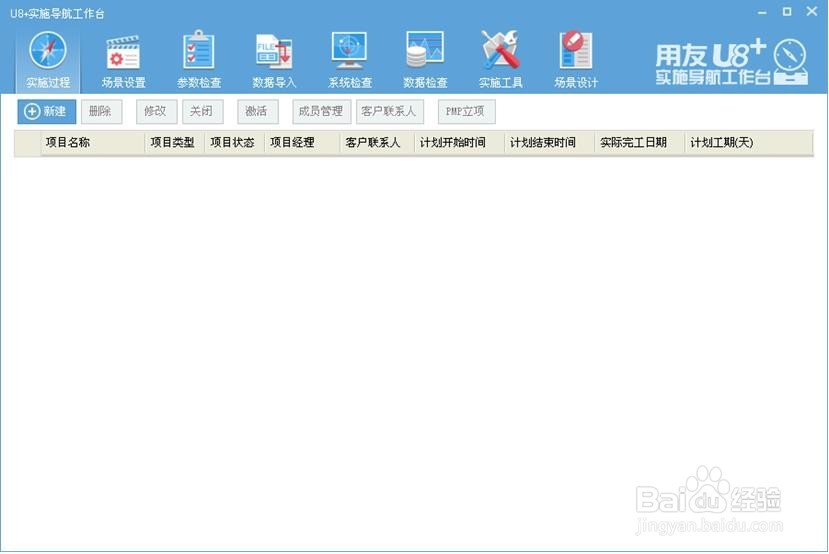Open 成员管理 member management
Image resolution: width=829 pixels, height=554 pixels.
coord(321,112)
